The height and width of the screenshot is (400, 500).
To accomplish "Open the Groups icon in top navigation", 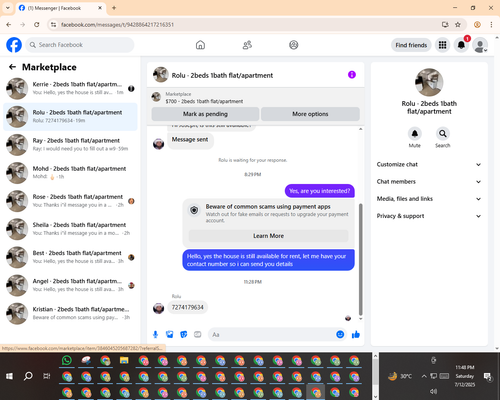I will (x=294, y=45).
